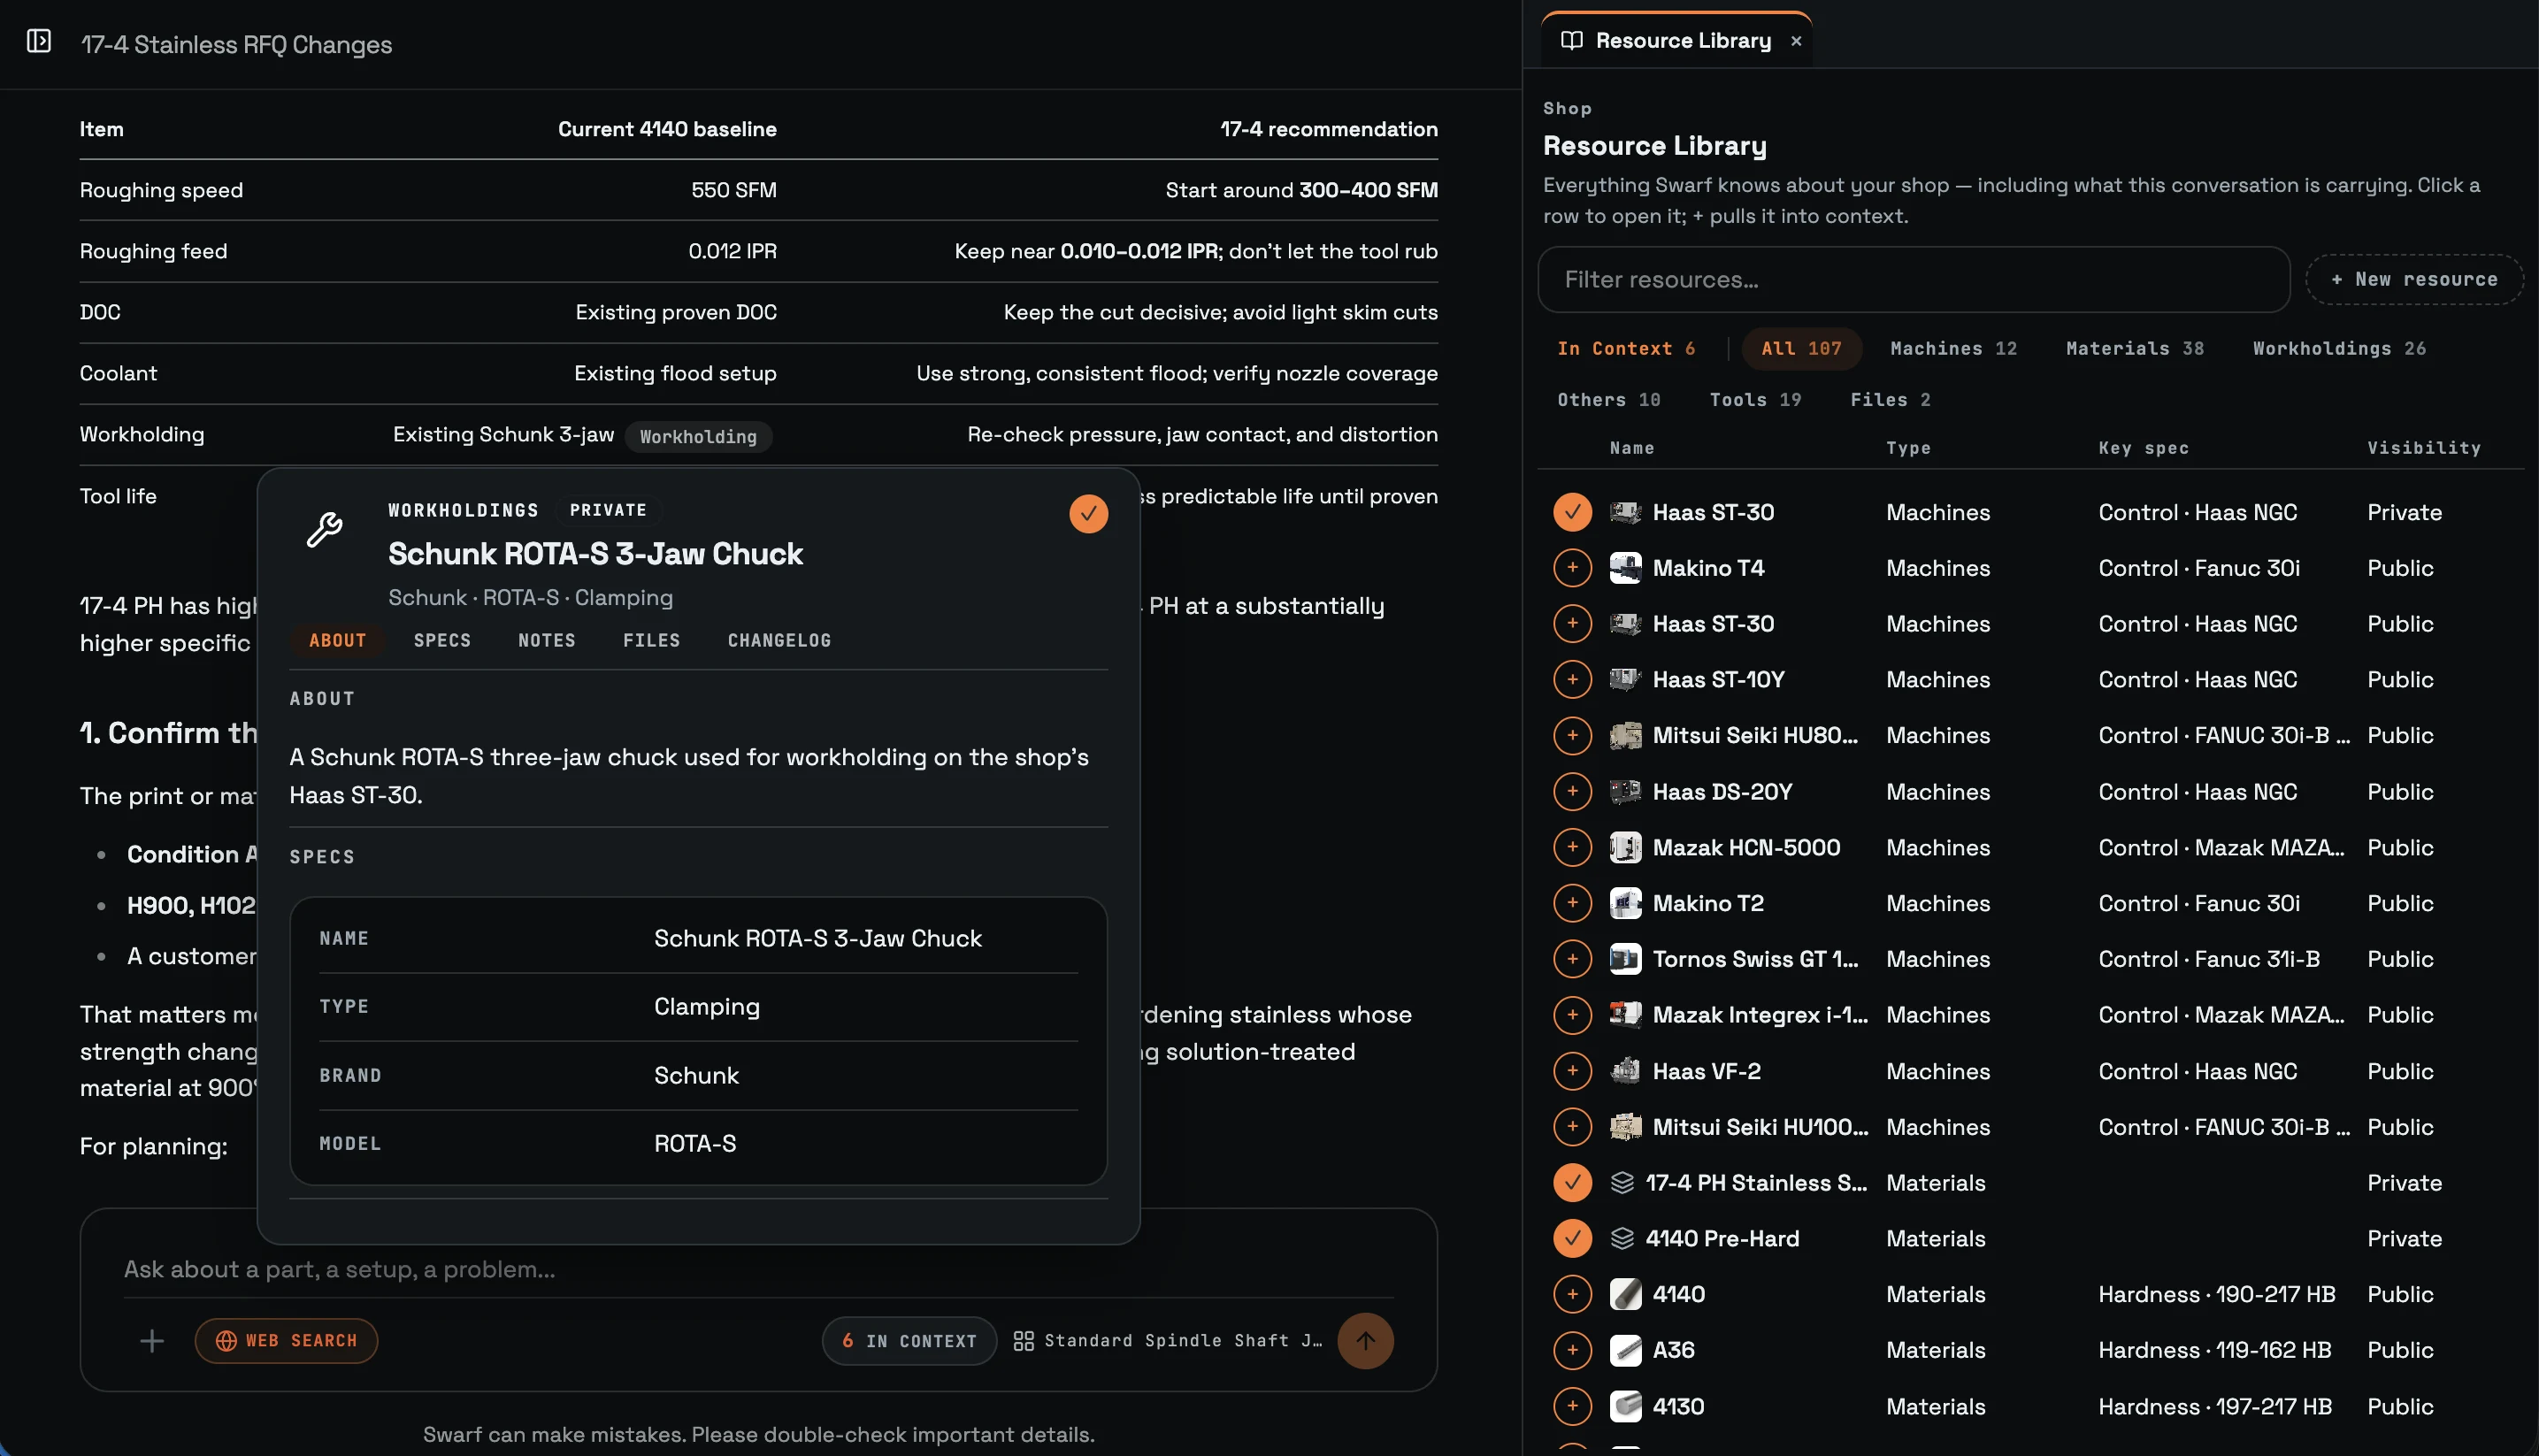Screen dimensions: 2539x1456
Task: Open the Resource Library tab at the top
Action: point(1676,41)
